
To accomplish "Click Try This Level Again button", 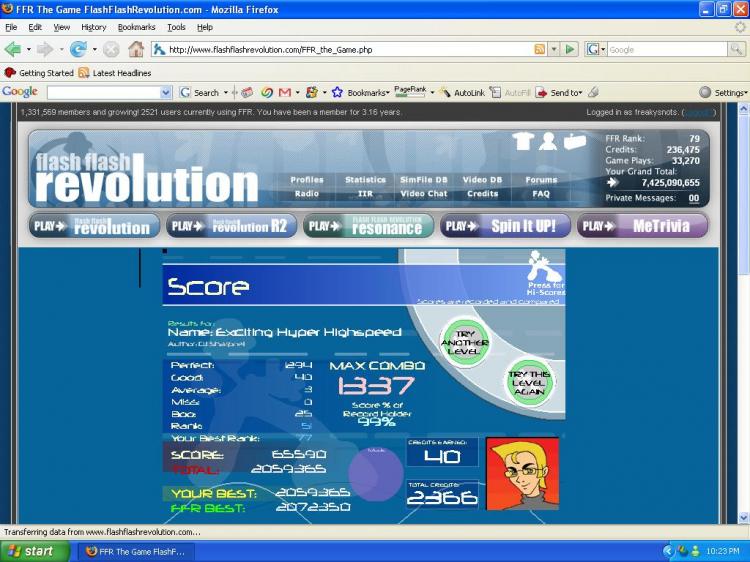I will pos(529,382).
